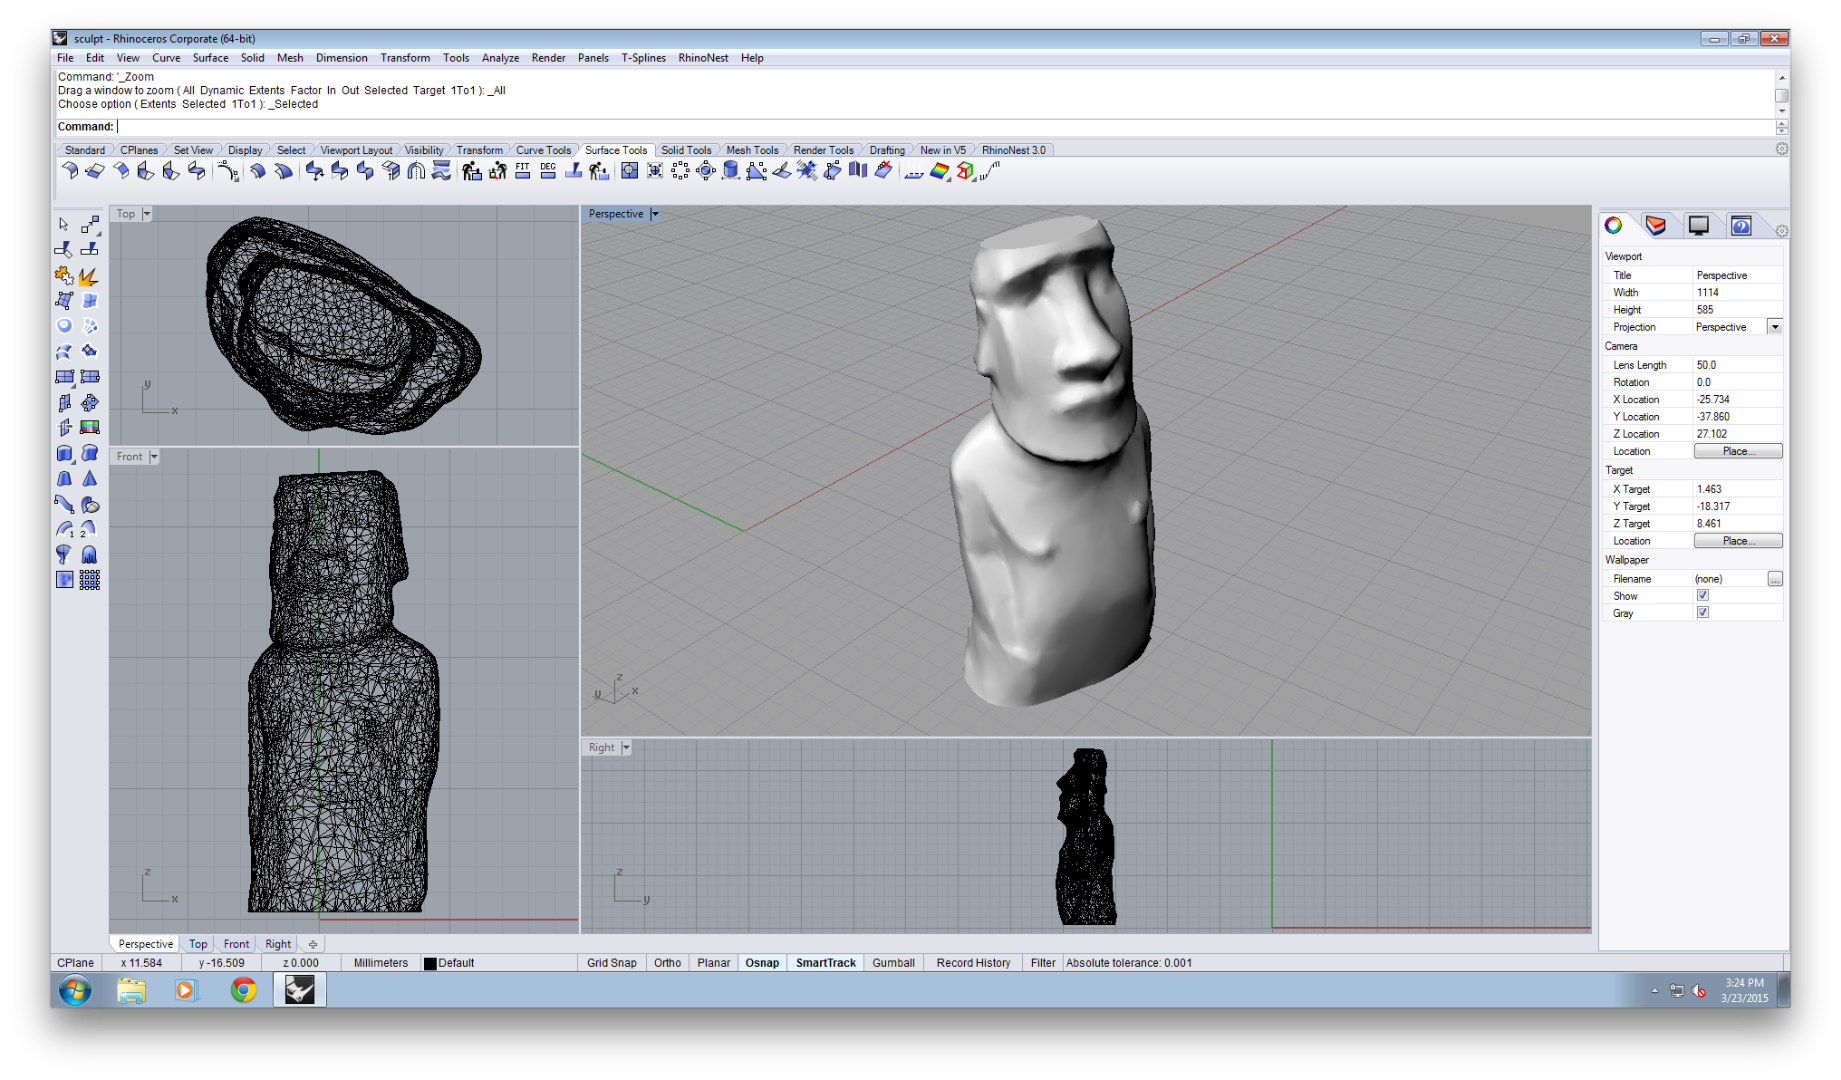The width and height of the screenshot is (1841, 1080).
Task: Toggle Gumball in the status bar
Action: coord(893,963)
